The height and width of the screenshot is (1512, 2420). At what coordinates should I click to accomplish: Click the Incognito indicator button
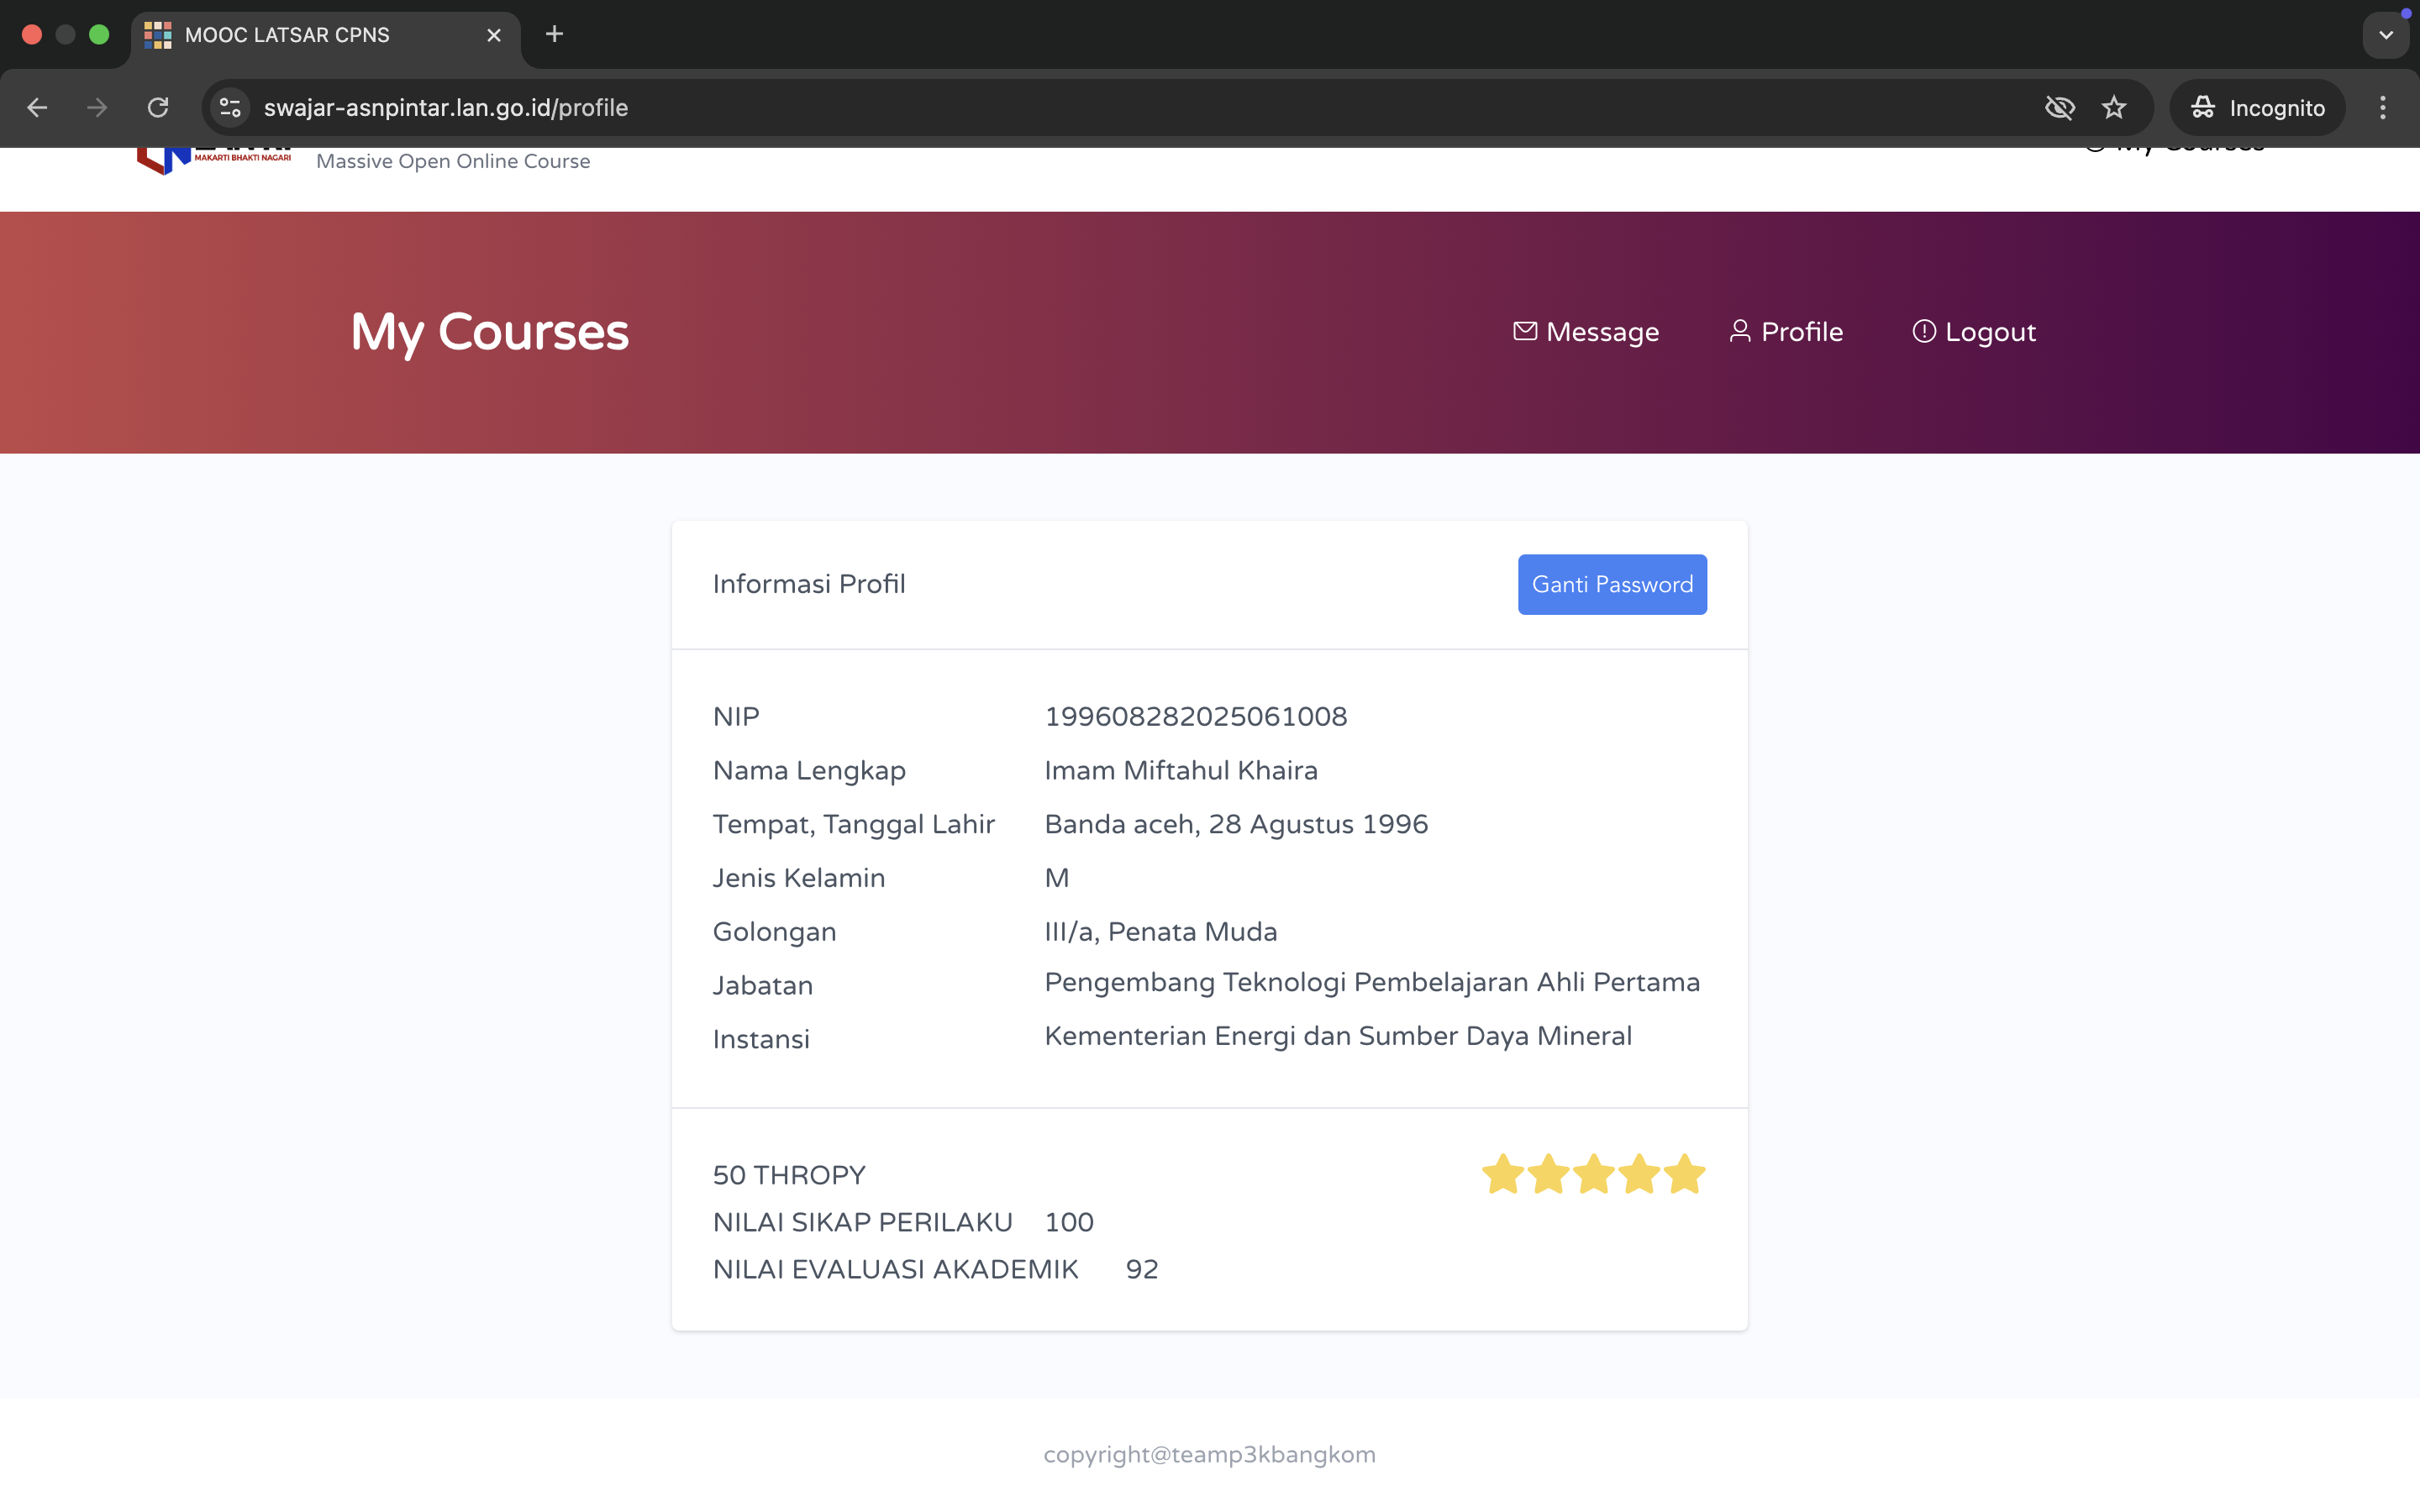click(x=2257, y=108)
